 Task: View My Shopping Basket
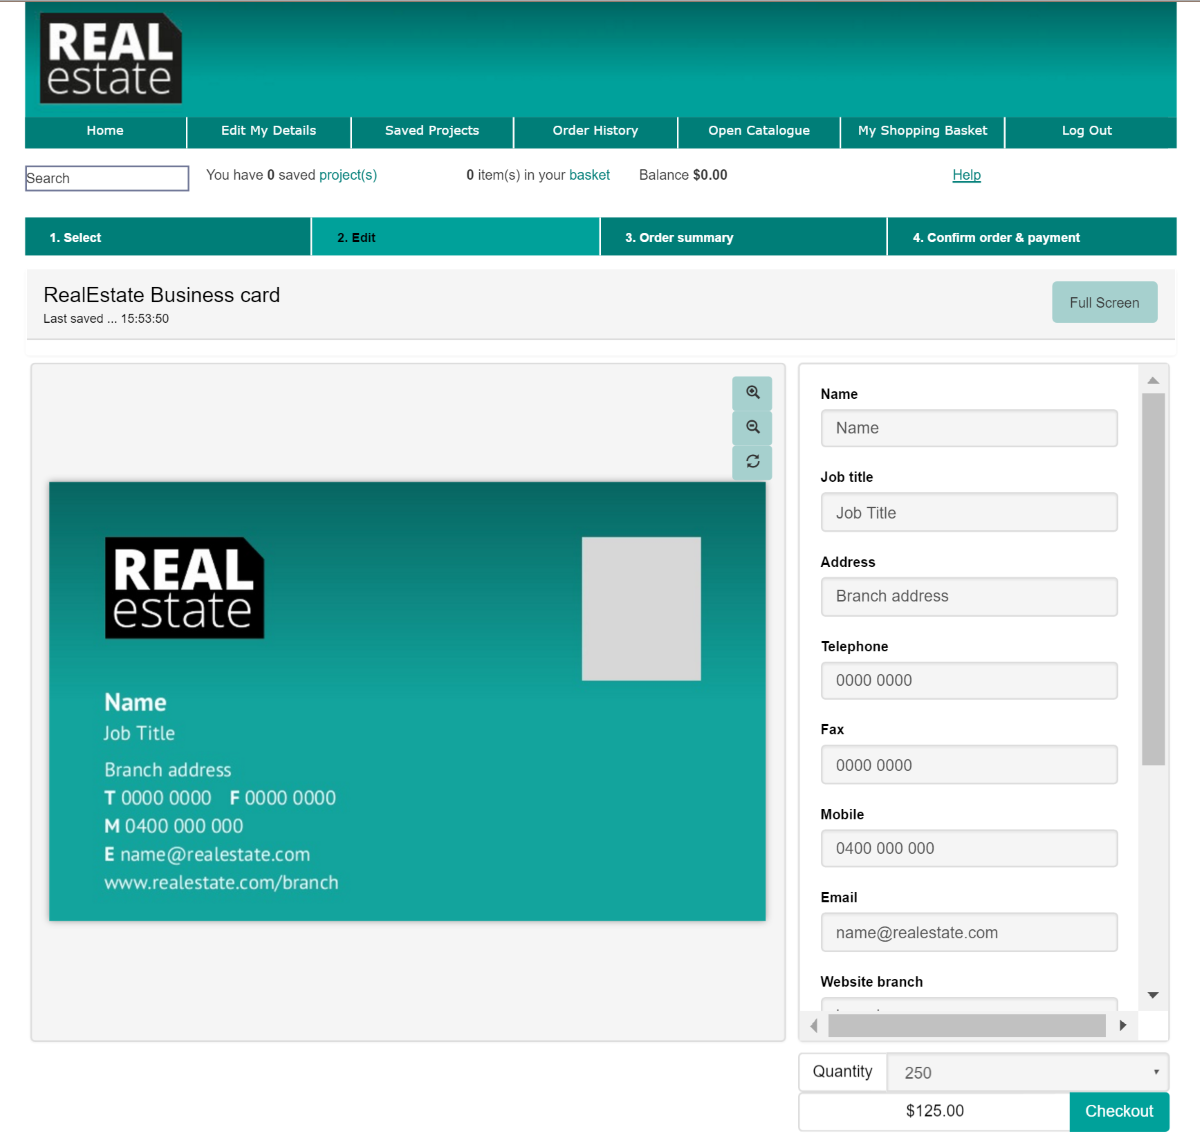click(922, 131)
